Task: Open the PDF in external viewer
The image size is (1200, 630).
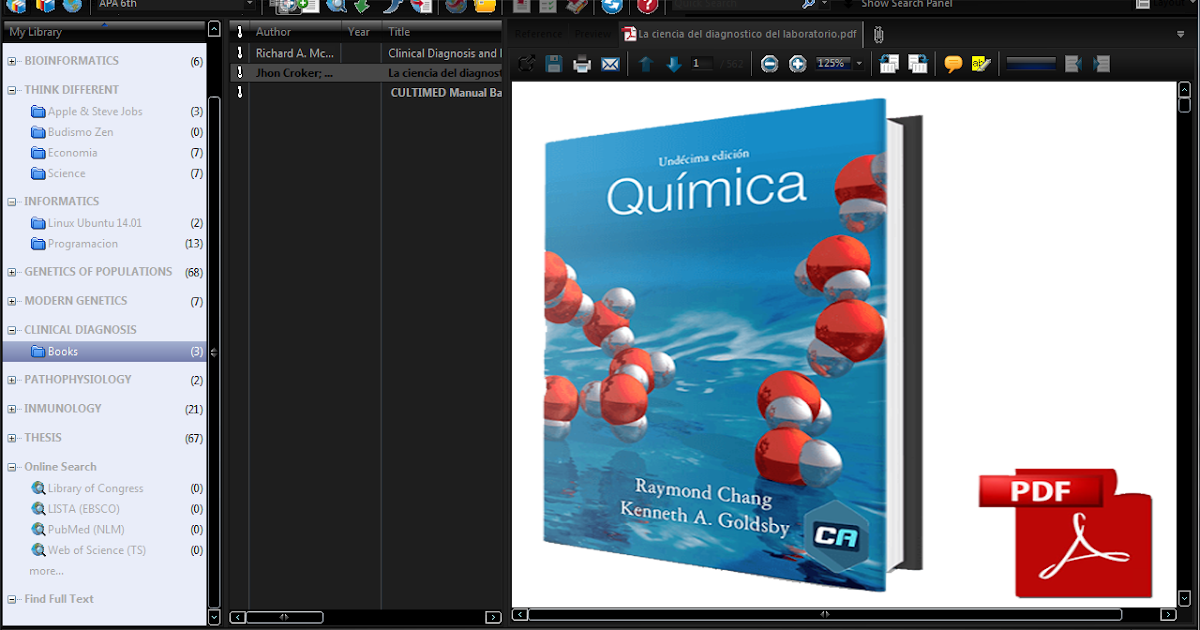Action: tap(526, 64)
